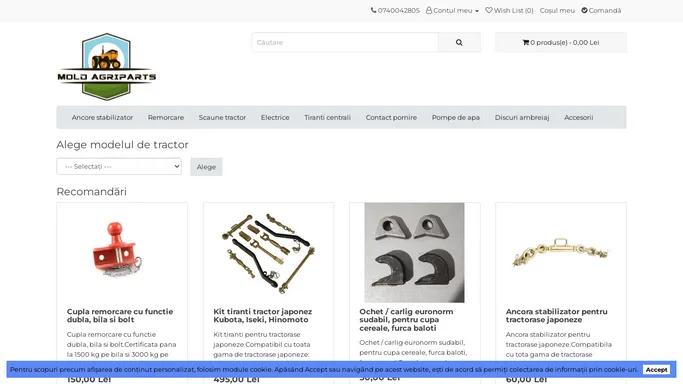
Task: Open Accesorii category
Action: tap(578, 118)
